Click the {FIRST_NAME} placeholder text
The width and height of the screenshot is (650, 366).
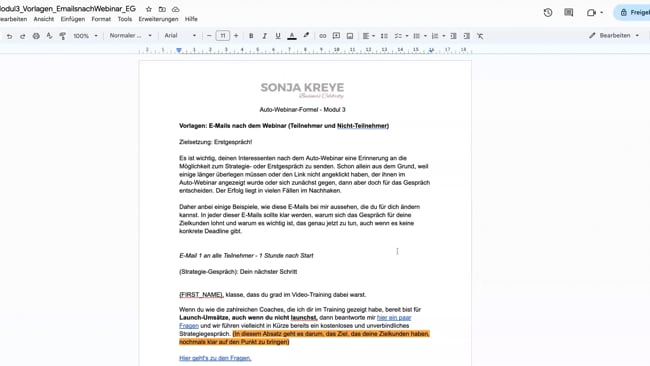click(x=201, y=295)
